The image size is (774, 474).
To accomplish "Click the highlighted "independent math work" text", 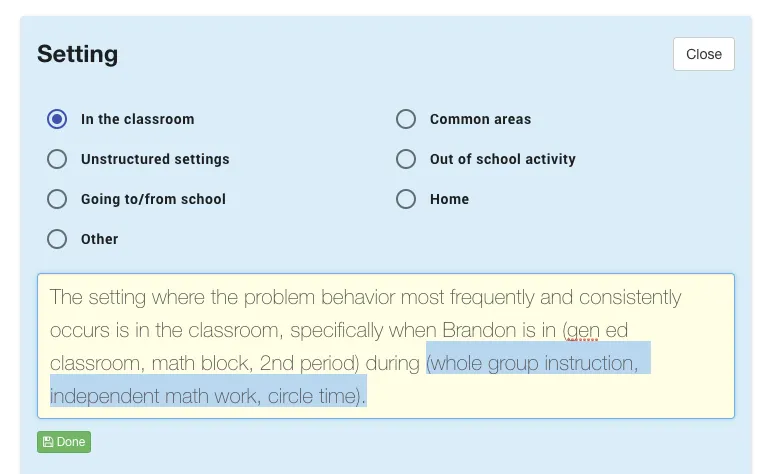I will (155, 395).
